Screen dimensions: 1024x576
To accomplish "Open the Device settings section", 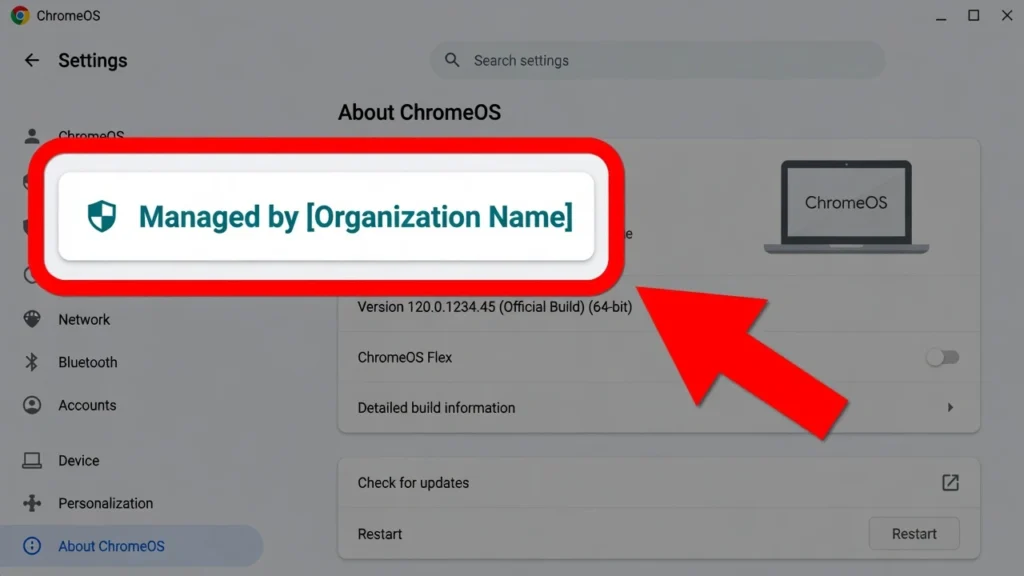I will 78,460.
